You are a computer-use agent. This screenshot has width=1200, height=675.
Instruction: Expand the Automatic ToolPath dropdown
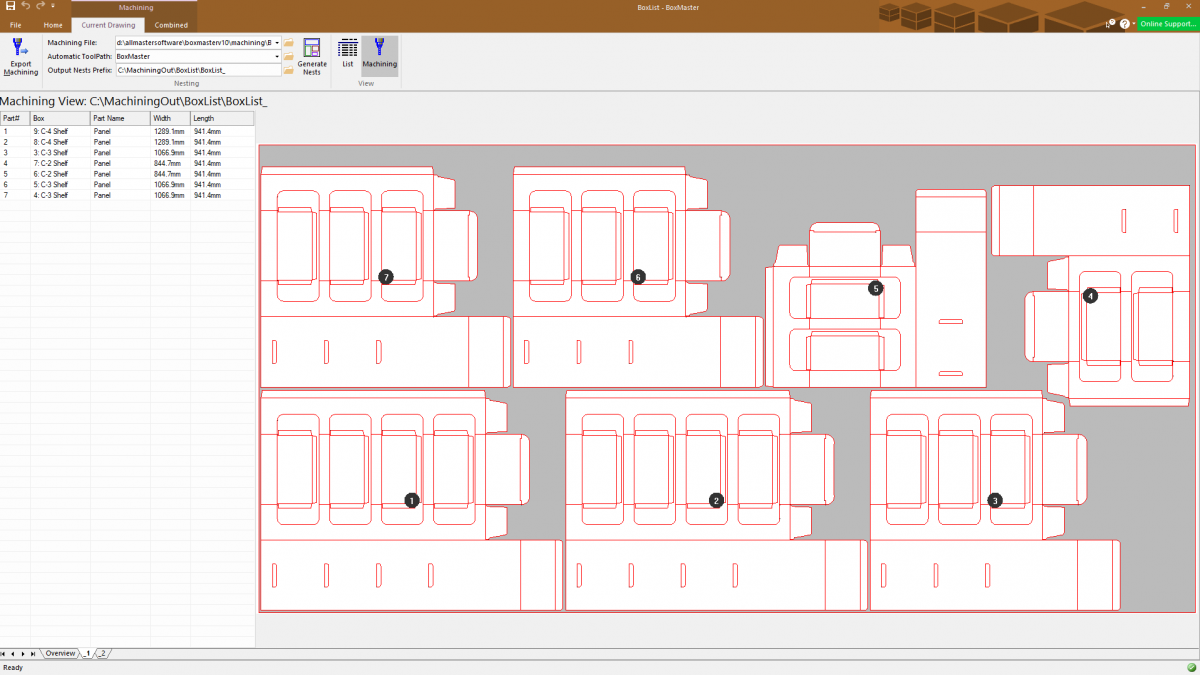tap(277, 56)
